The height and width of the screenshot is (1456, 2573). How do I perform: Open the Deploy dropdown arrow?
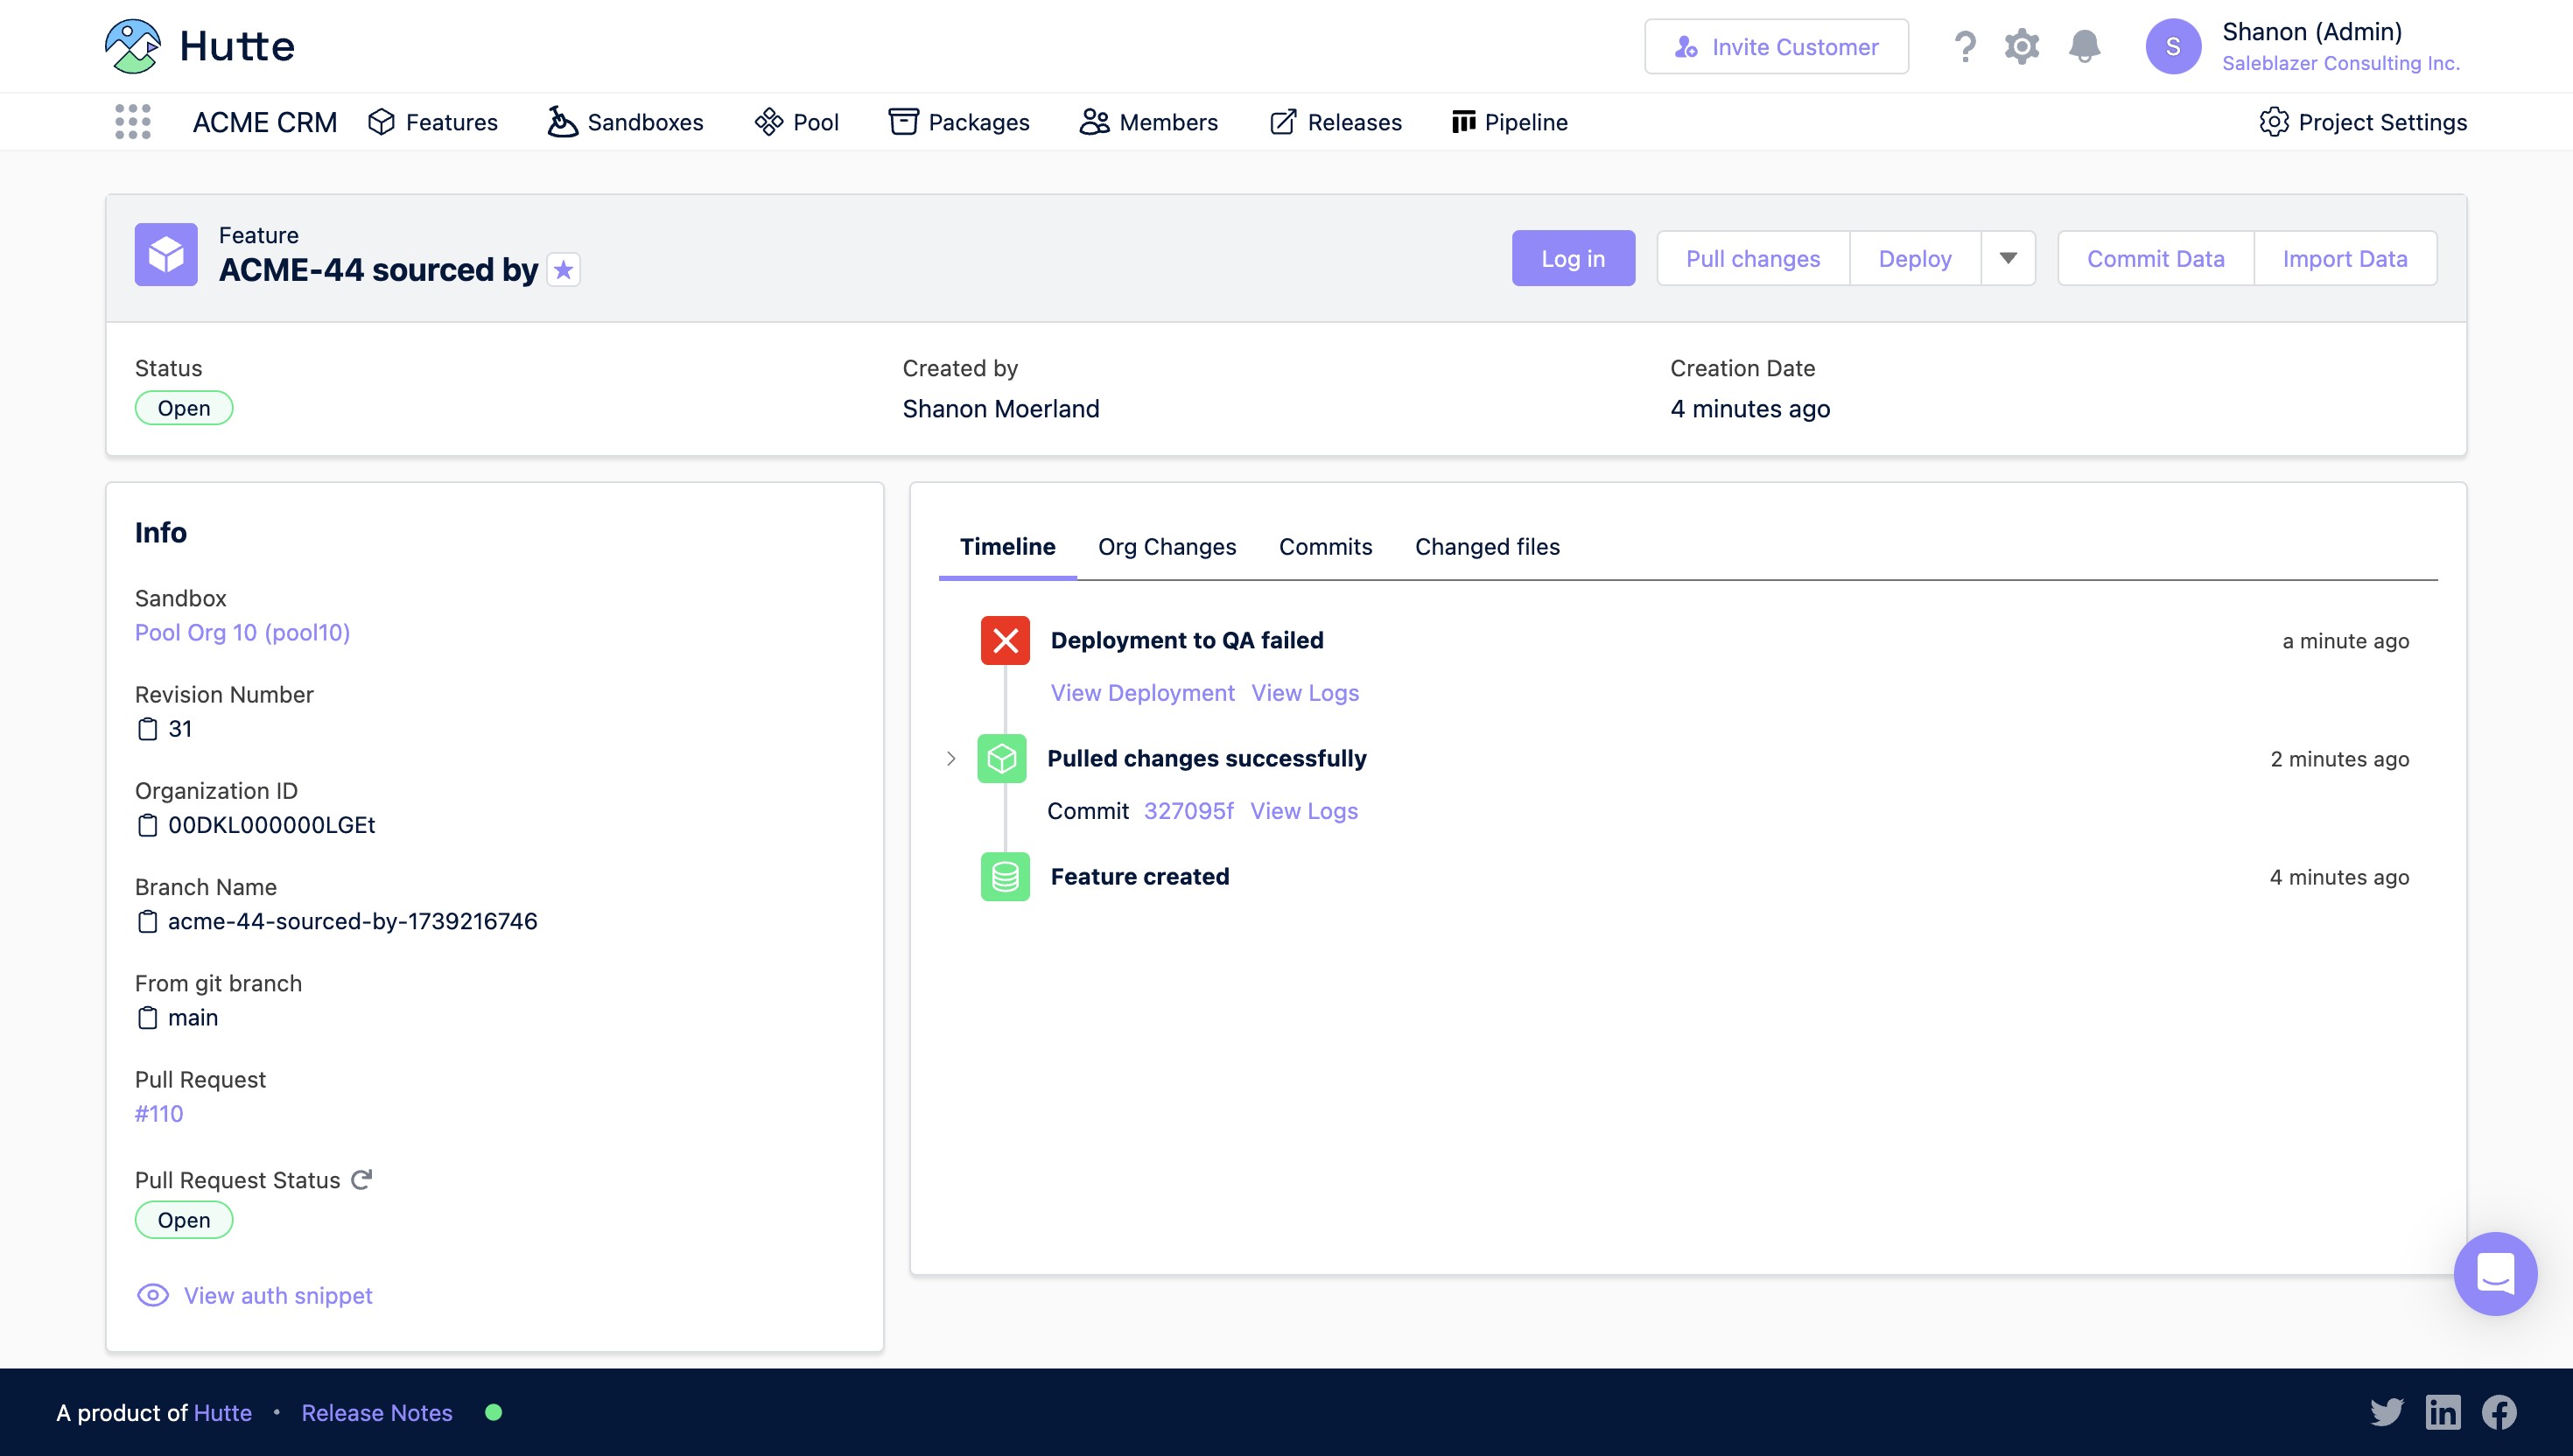point(2008,258)
